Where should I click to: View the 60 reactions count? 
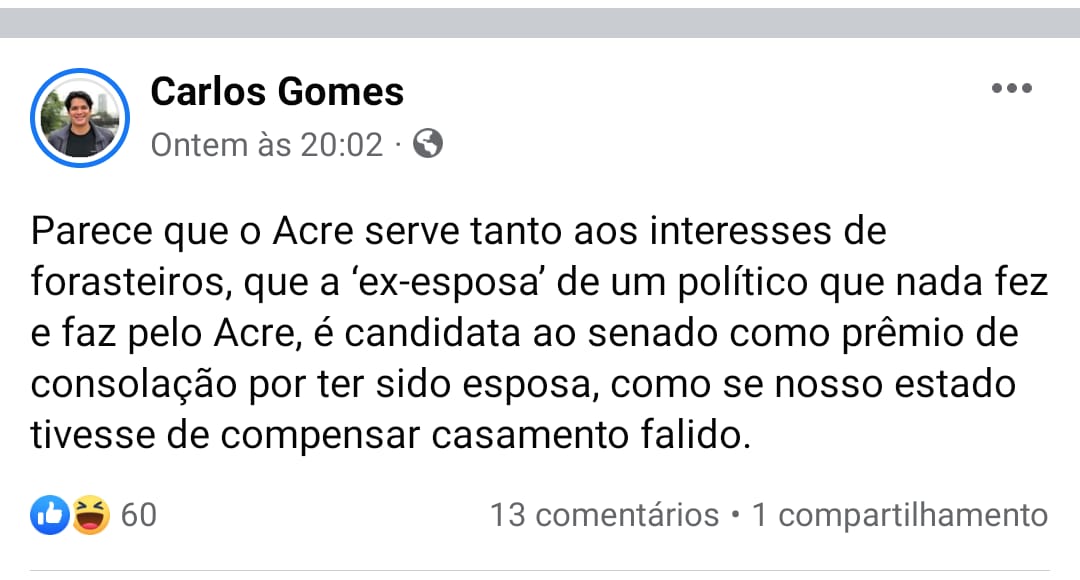[139, 516]
